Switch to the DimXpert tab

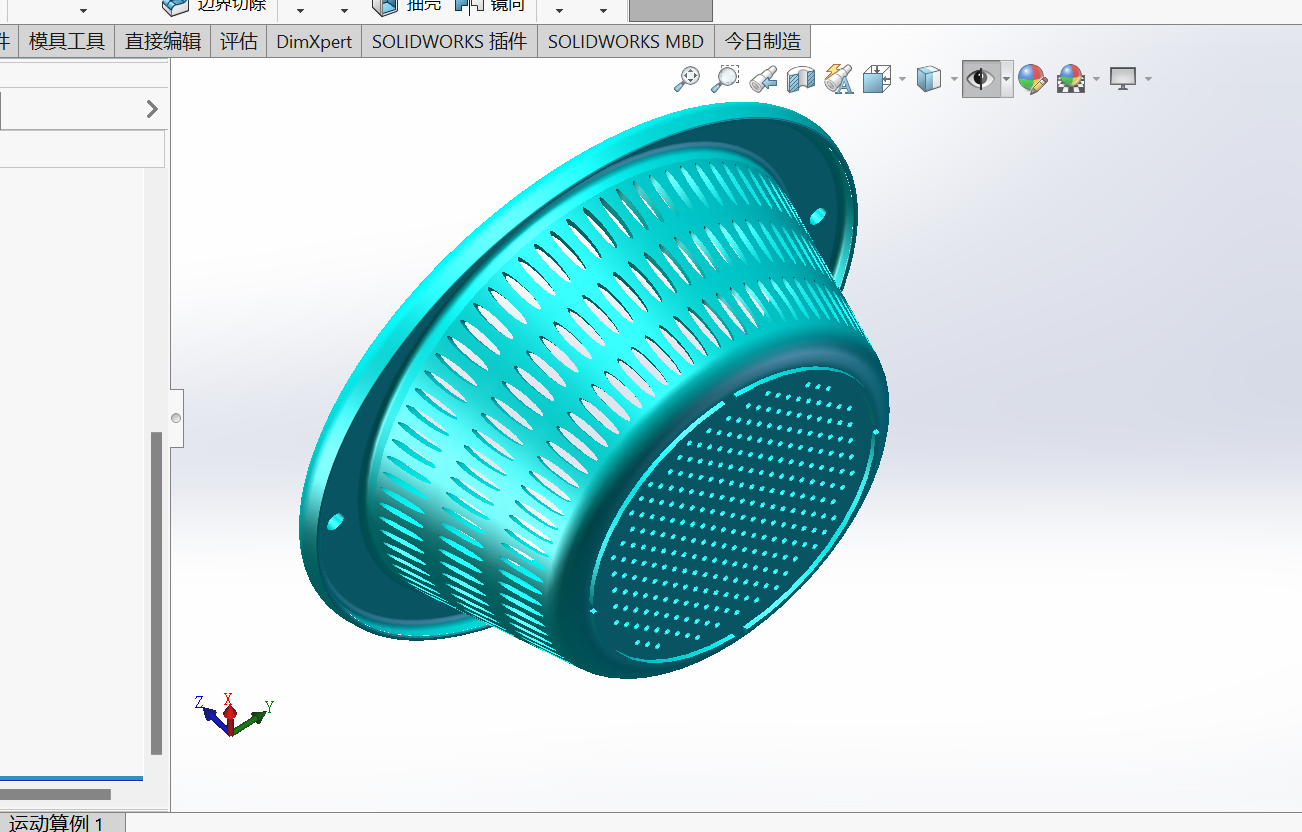314,42
